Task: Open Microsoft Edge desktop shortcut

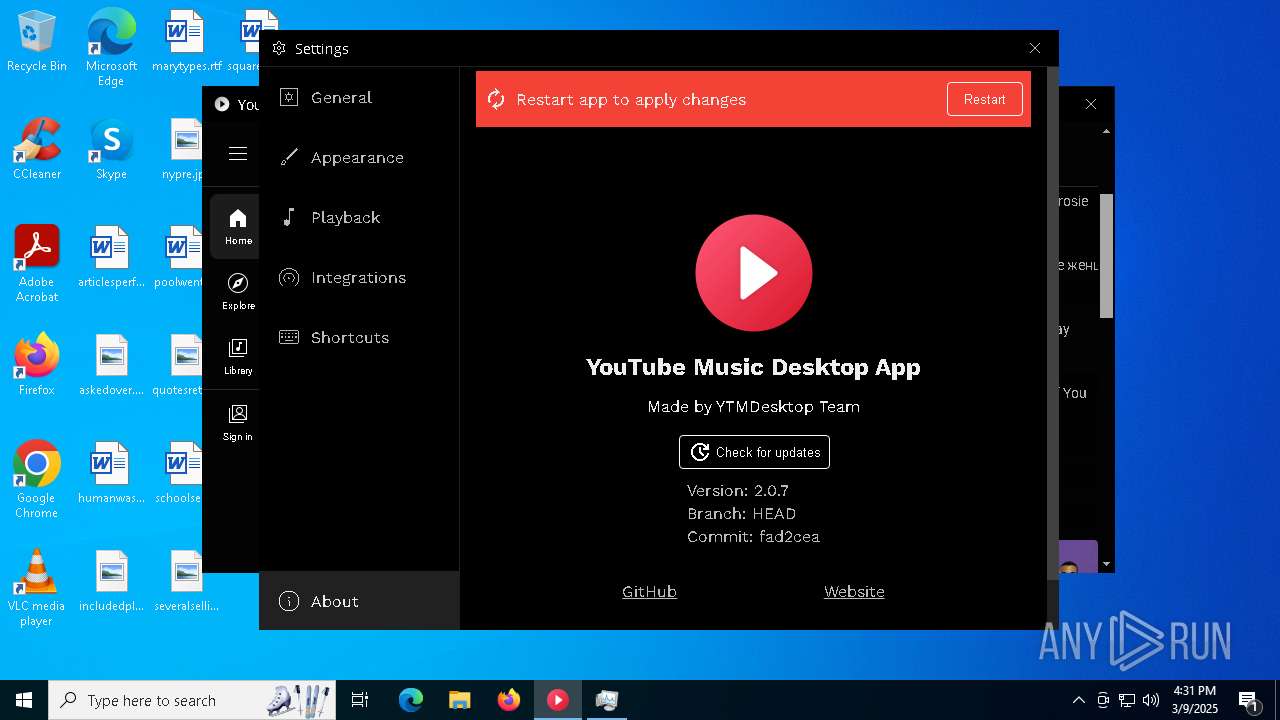Action: coord(111,47)
